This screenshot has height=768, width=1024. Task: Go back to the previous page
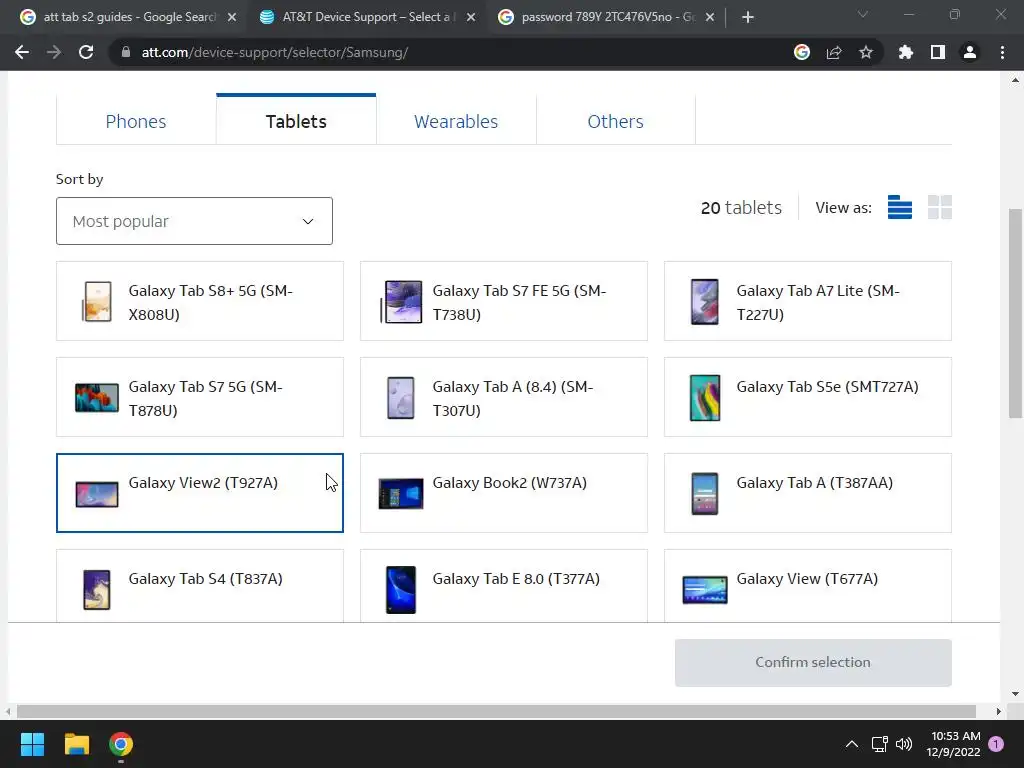point(22,52)
